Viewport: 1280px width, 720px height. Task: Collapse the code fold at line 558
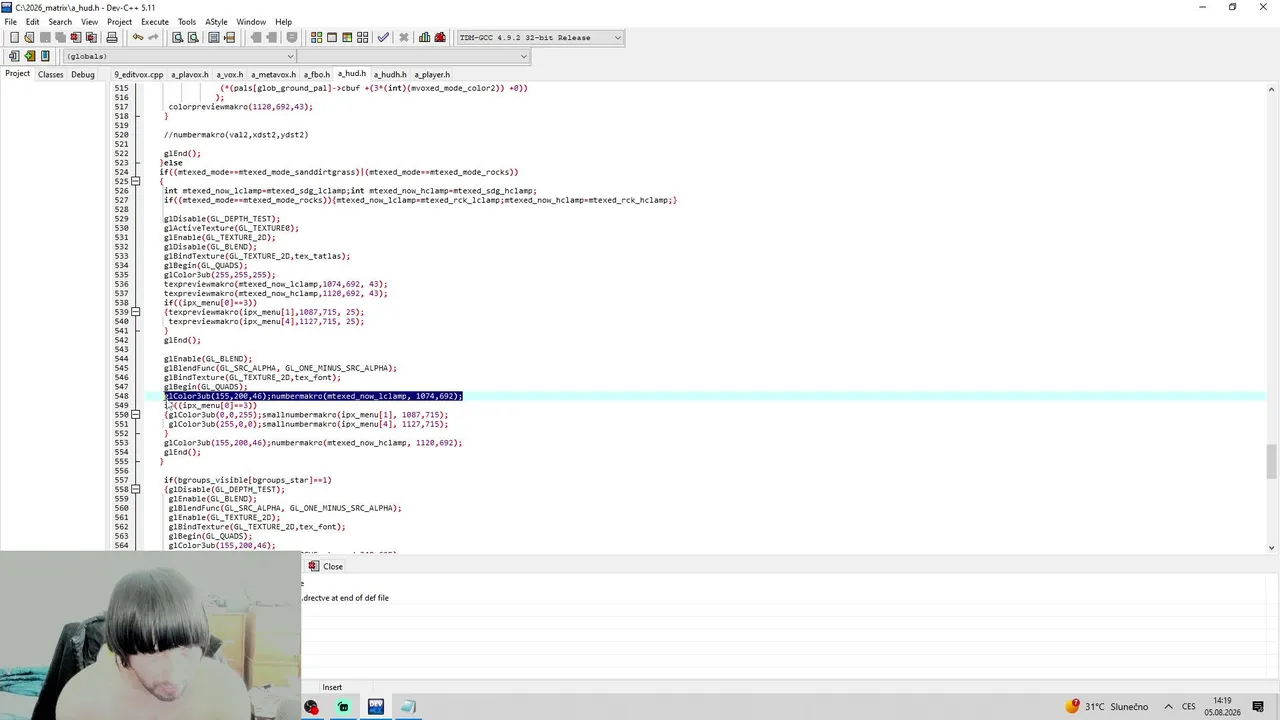(x=136, y=489)
